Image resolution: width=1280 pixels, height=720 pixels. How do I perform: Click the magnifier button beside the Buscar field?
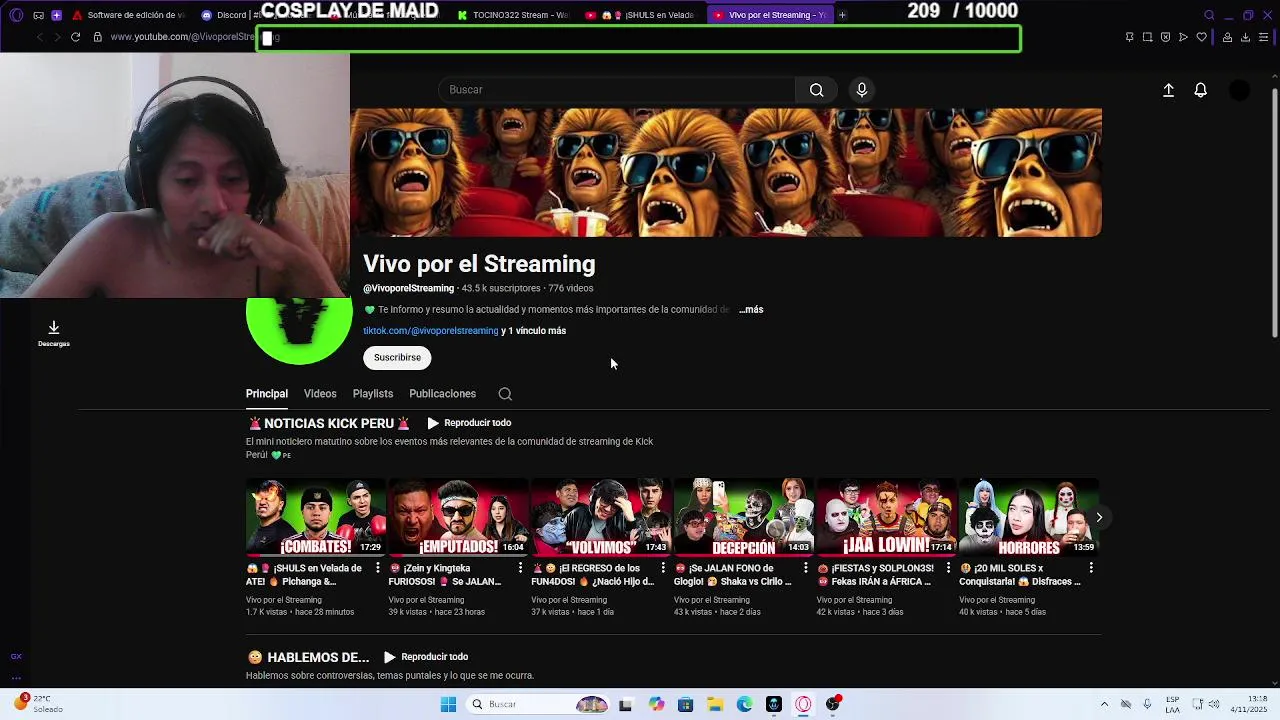[817, 90]
